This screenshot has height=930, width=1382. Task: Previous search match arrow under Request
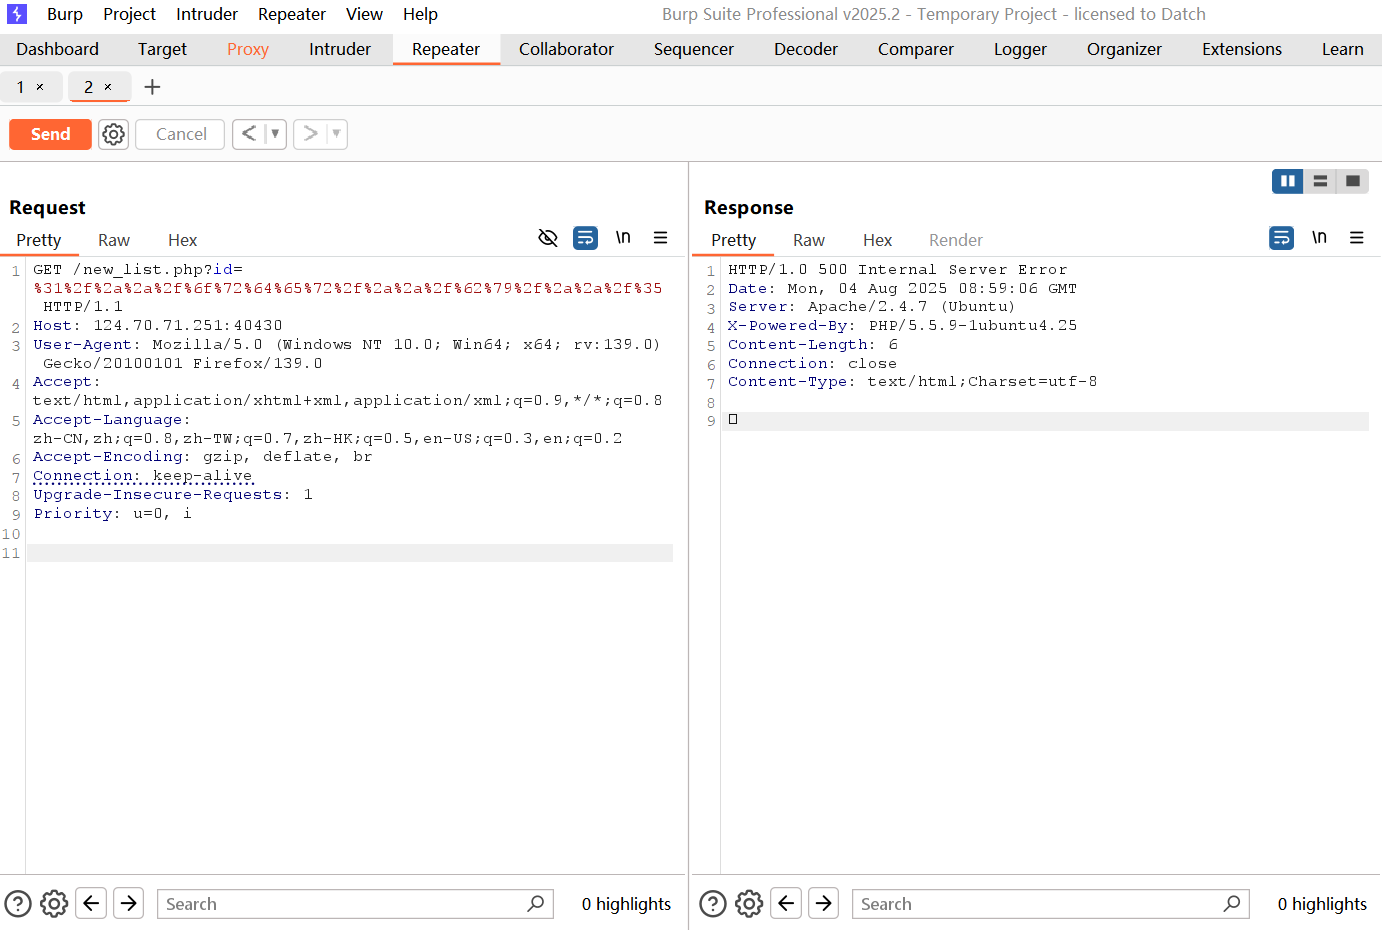(x=91, y=904)
